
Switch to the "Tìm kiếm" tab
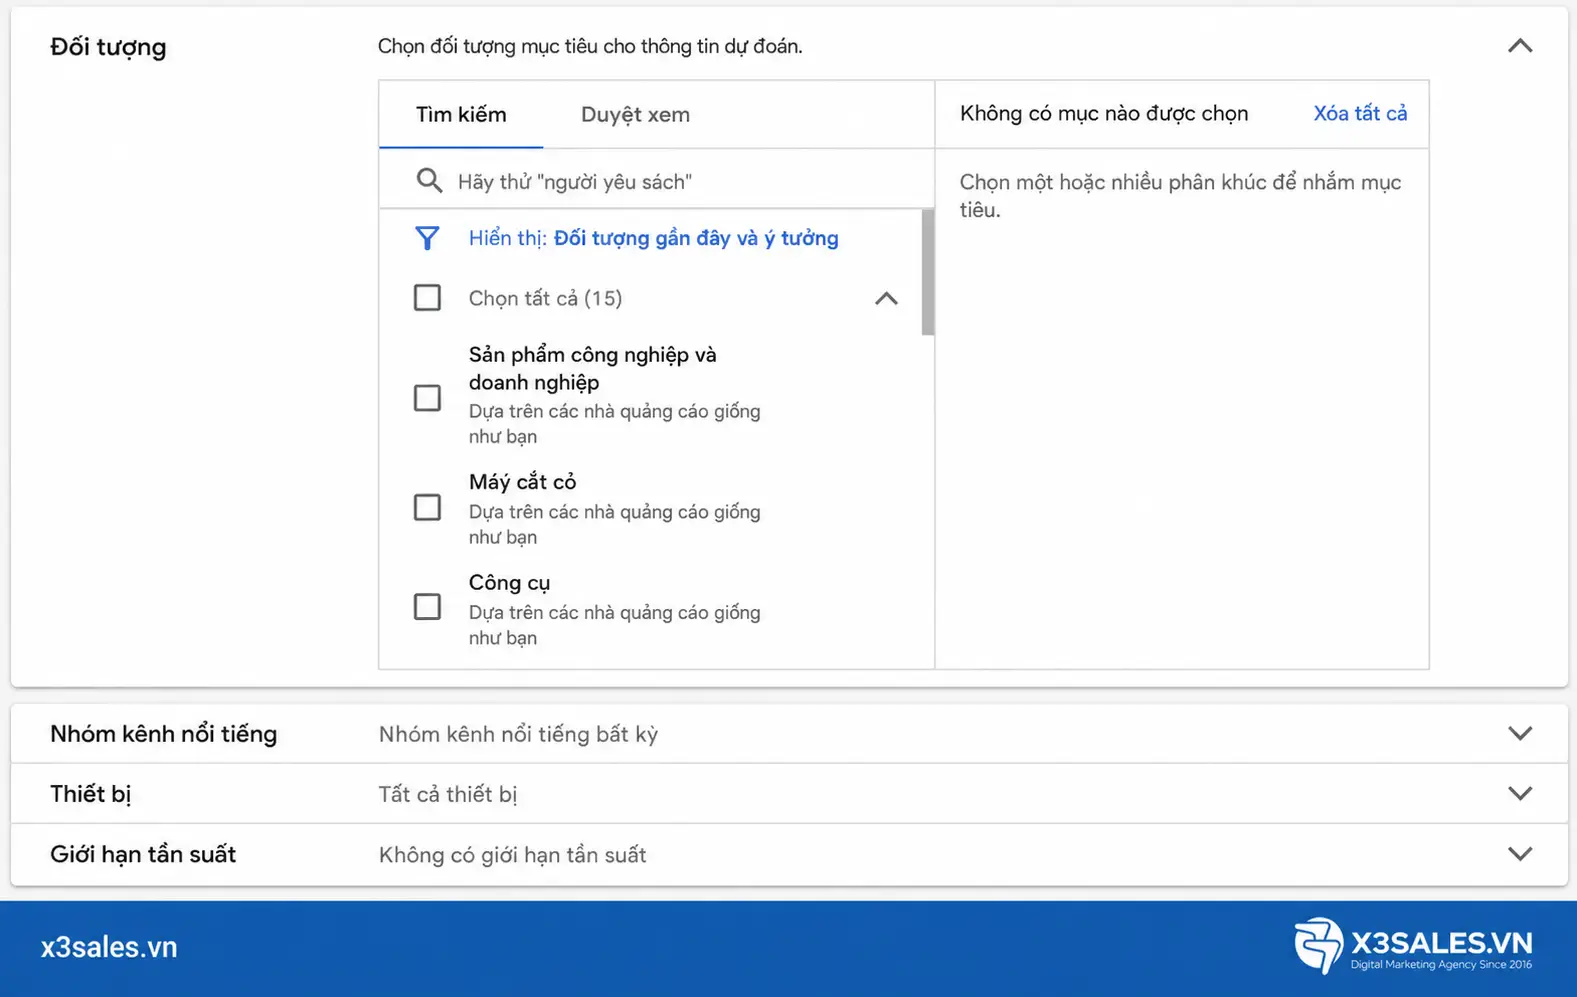point(461,115)
